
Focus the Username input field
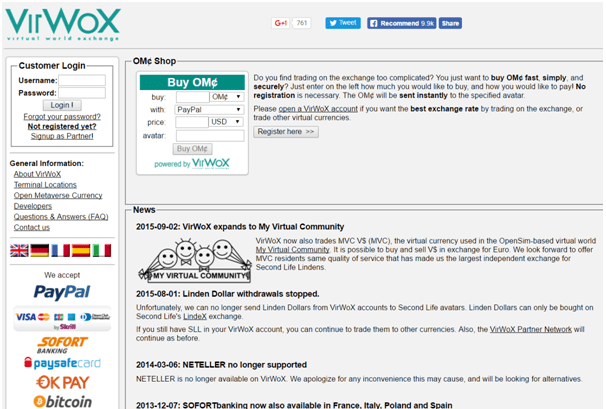(x=82, y=80)
